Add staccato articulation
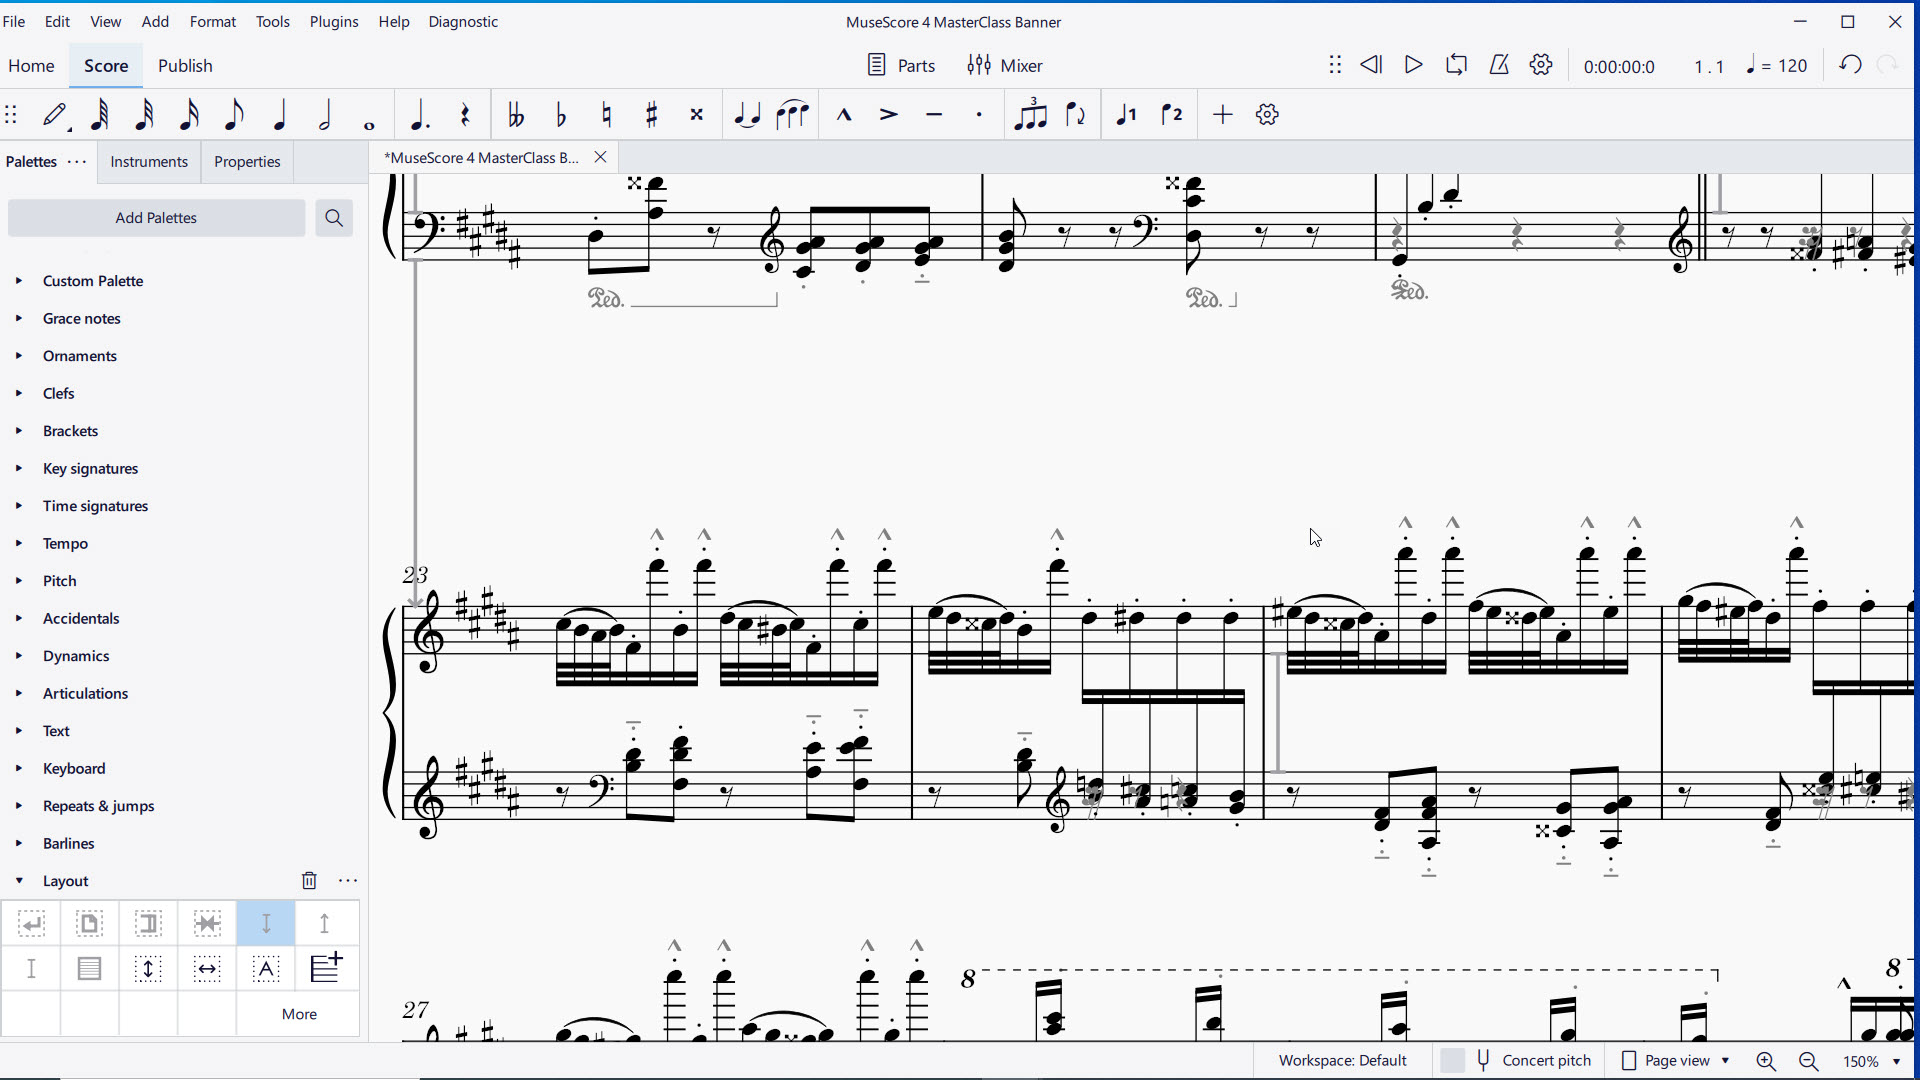The width and height of the screenshot is (1920, 1080). [979, 115]
